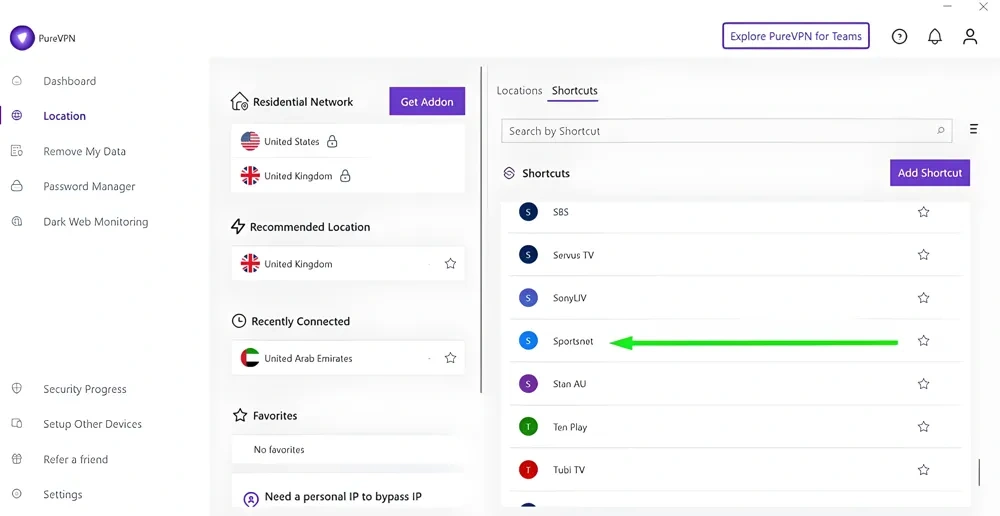Open Remove My Data in sidebar

(x=84, y=151)
